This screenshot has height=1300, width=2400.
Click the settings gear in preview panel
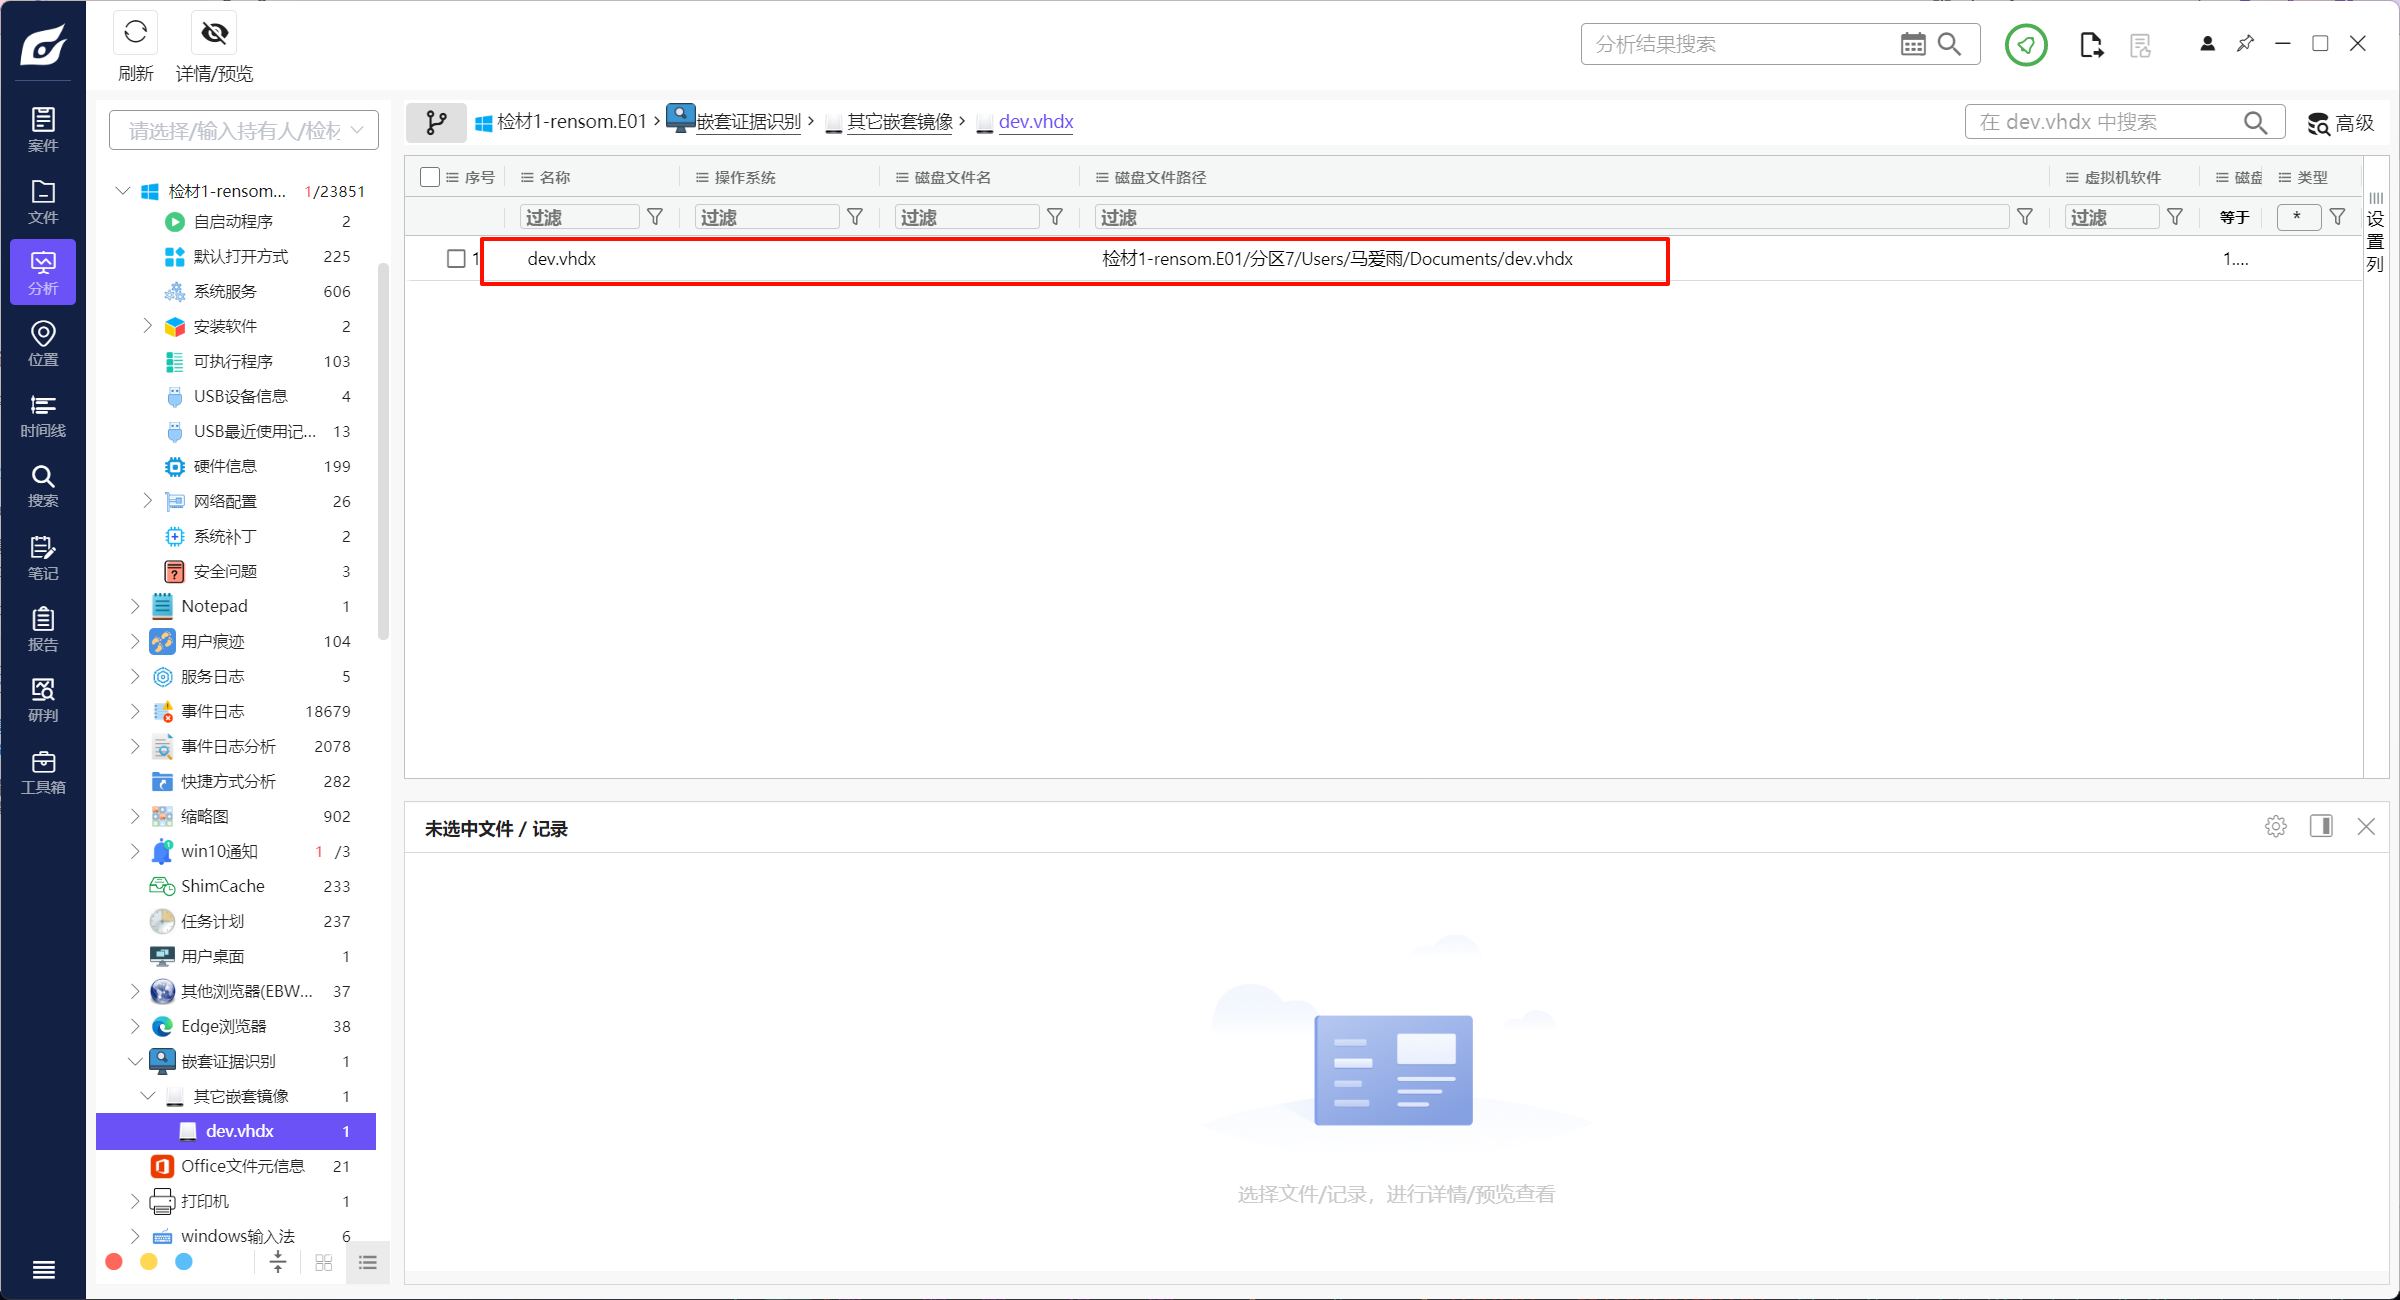2275,827
